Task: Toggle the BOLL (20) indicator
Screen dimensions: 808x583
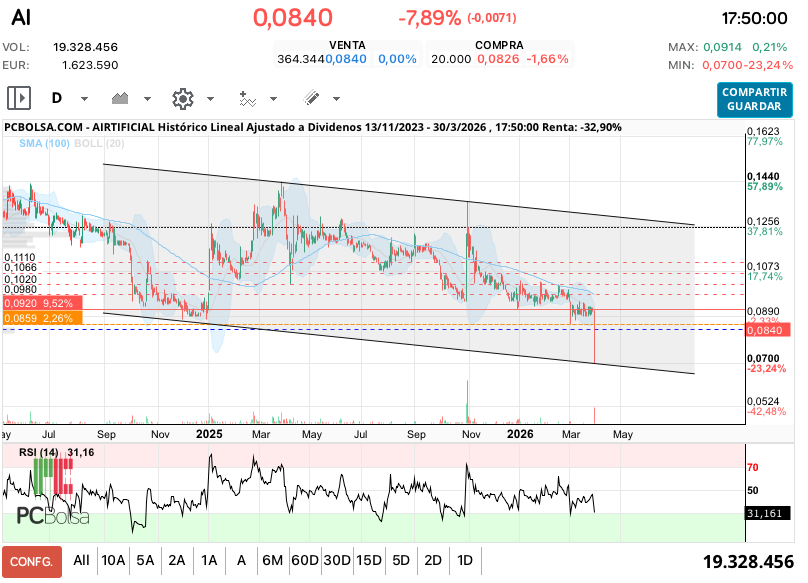Action: [x=99, y=144]
